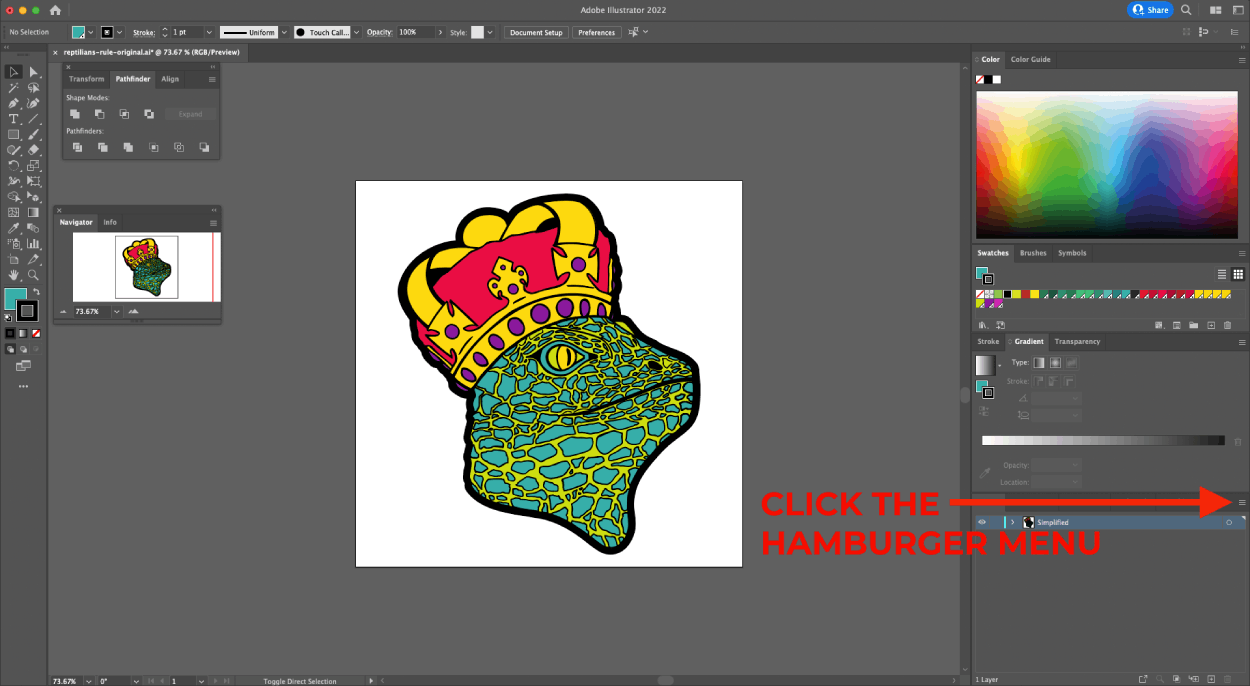1250x686 pixels.
Task: Click the Minus Front shape mode icon
Action: (100, 113)
